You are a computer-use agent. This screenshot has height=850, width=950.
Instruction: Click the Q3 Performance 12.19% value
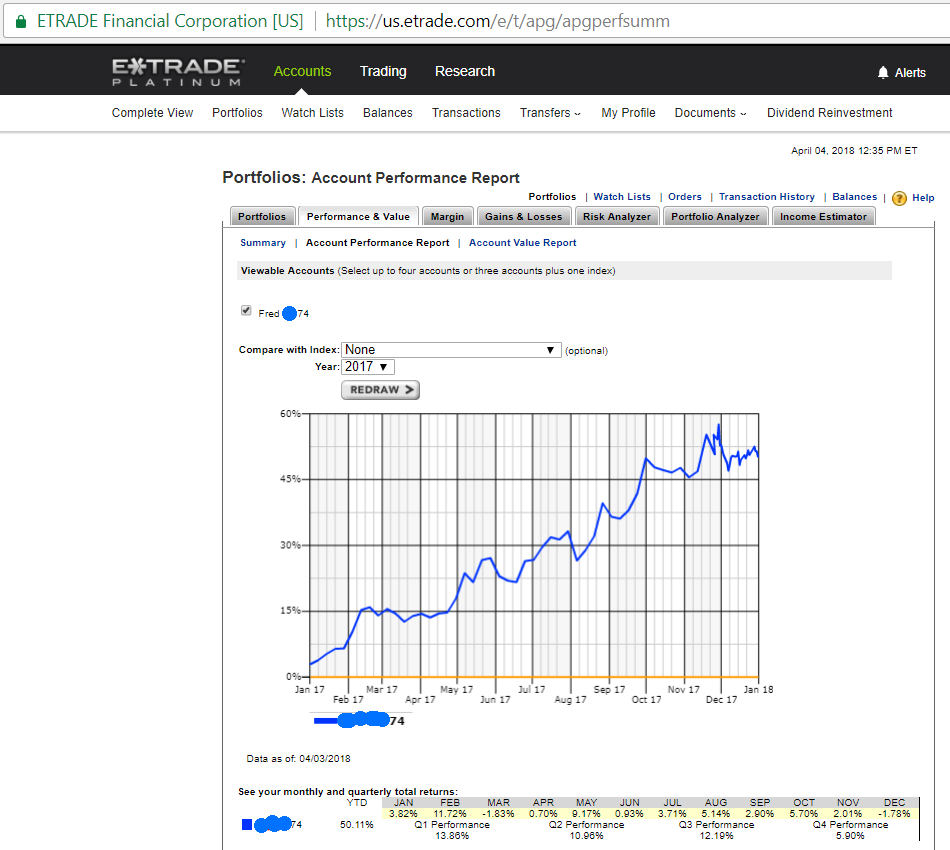[x=716, y=835]
